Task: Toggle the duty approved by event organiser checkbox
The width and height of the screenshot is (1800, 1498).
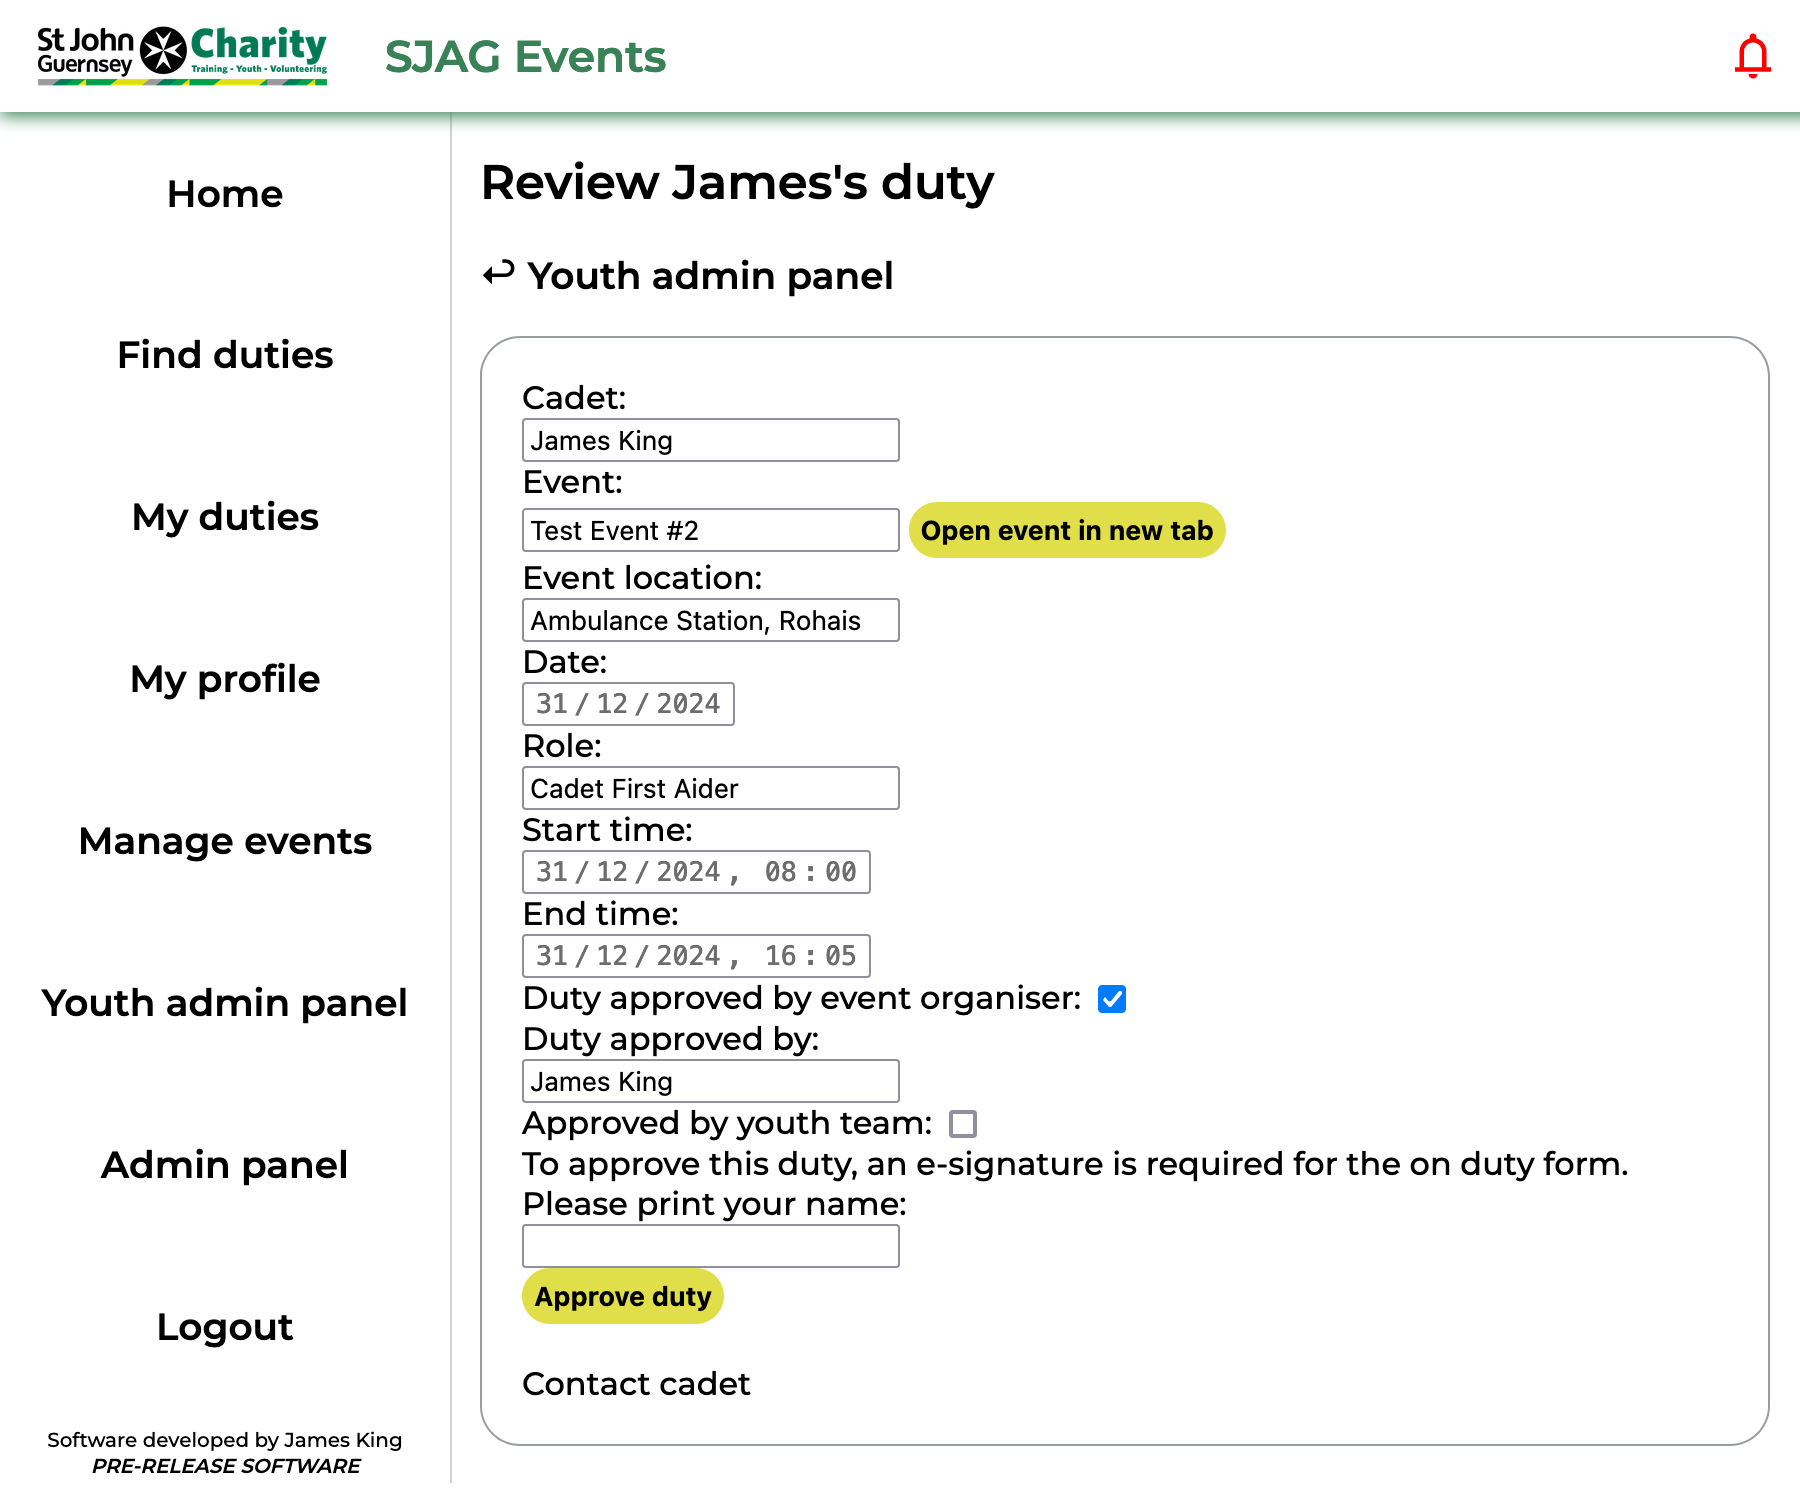Action: coord(1111,999)
